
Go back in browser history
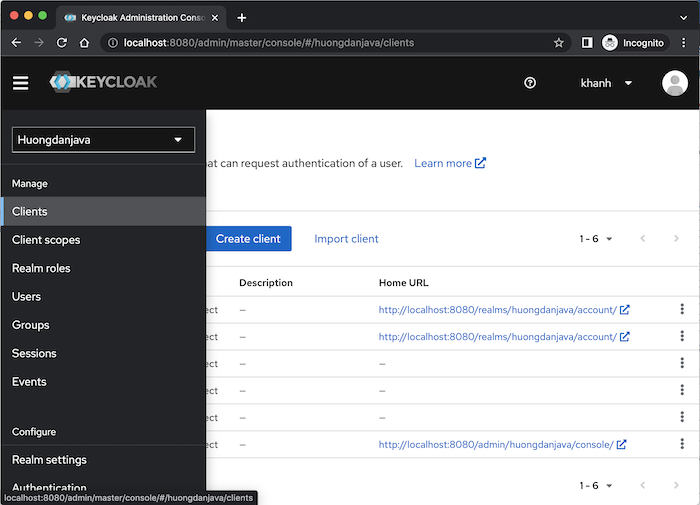point(17,43)
